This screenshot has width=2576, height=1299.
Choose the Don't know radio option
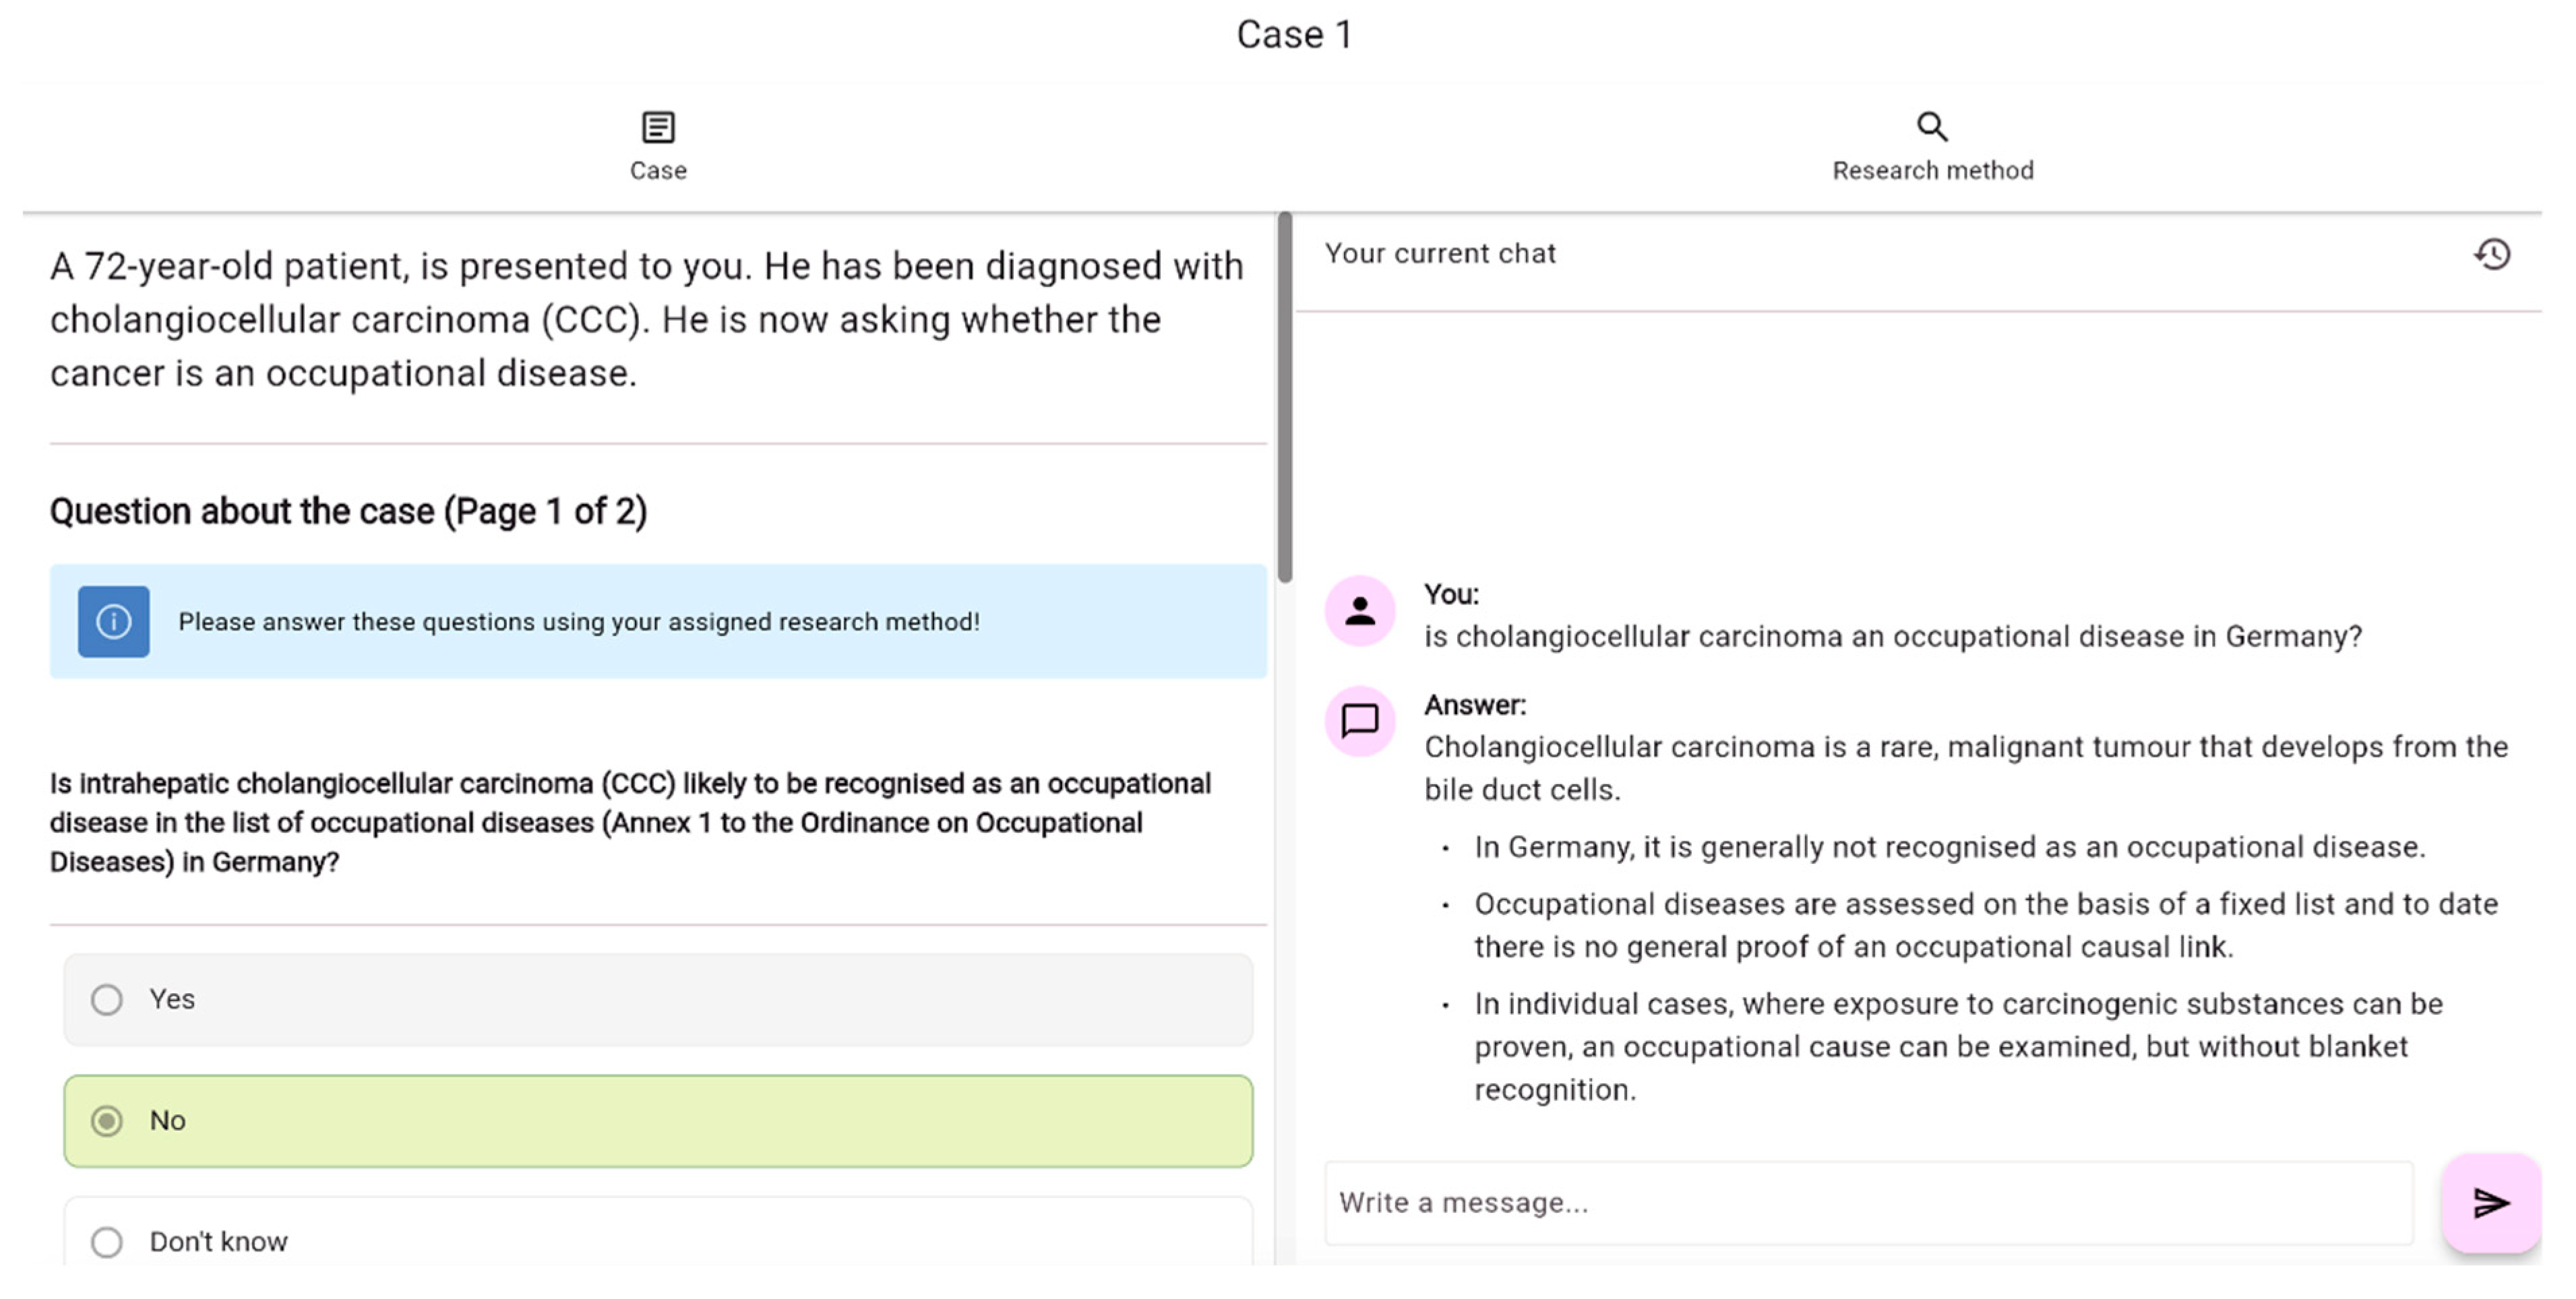(x=107, y=1241)
